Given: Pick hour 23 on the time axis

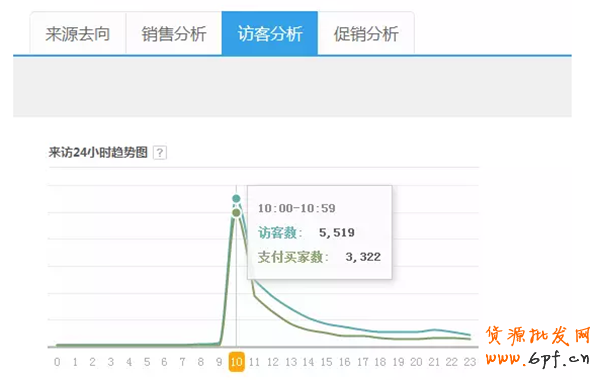Looking at the screenshot, I should click(470, 362).
